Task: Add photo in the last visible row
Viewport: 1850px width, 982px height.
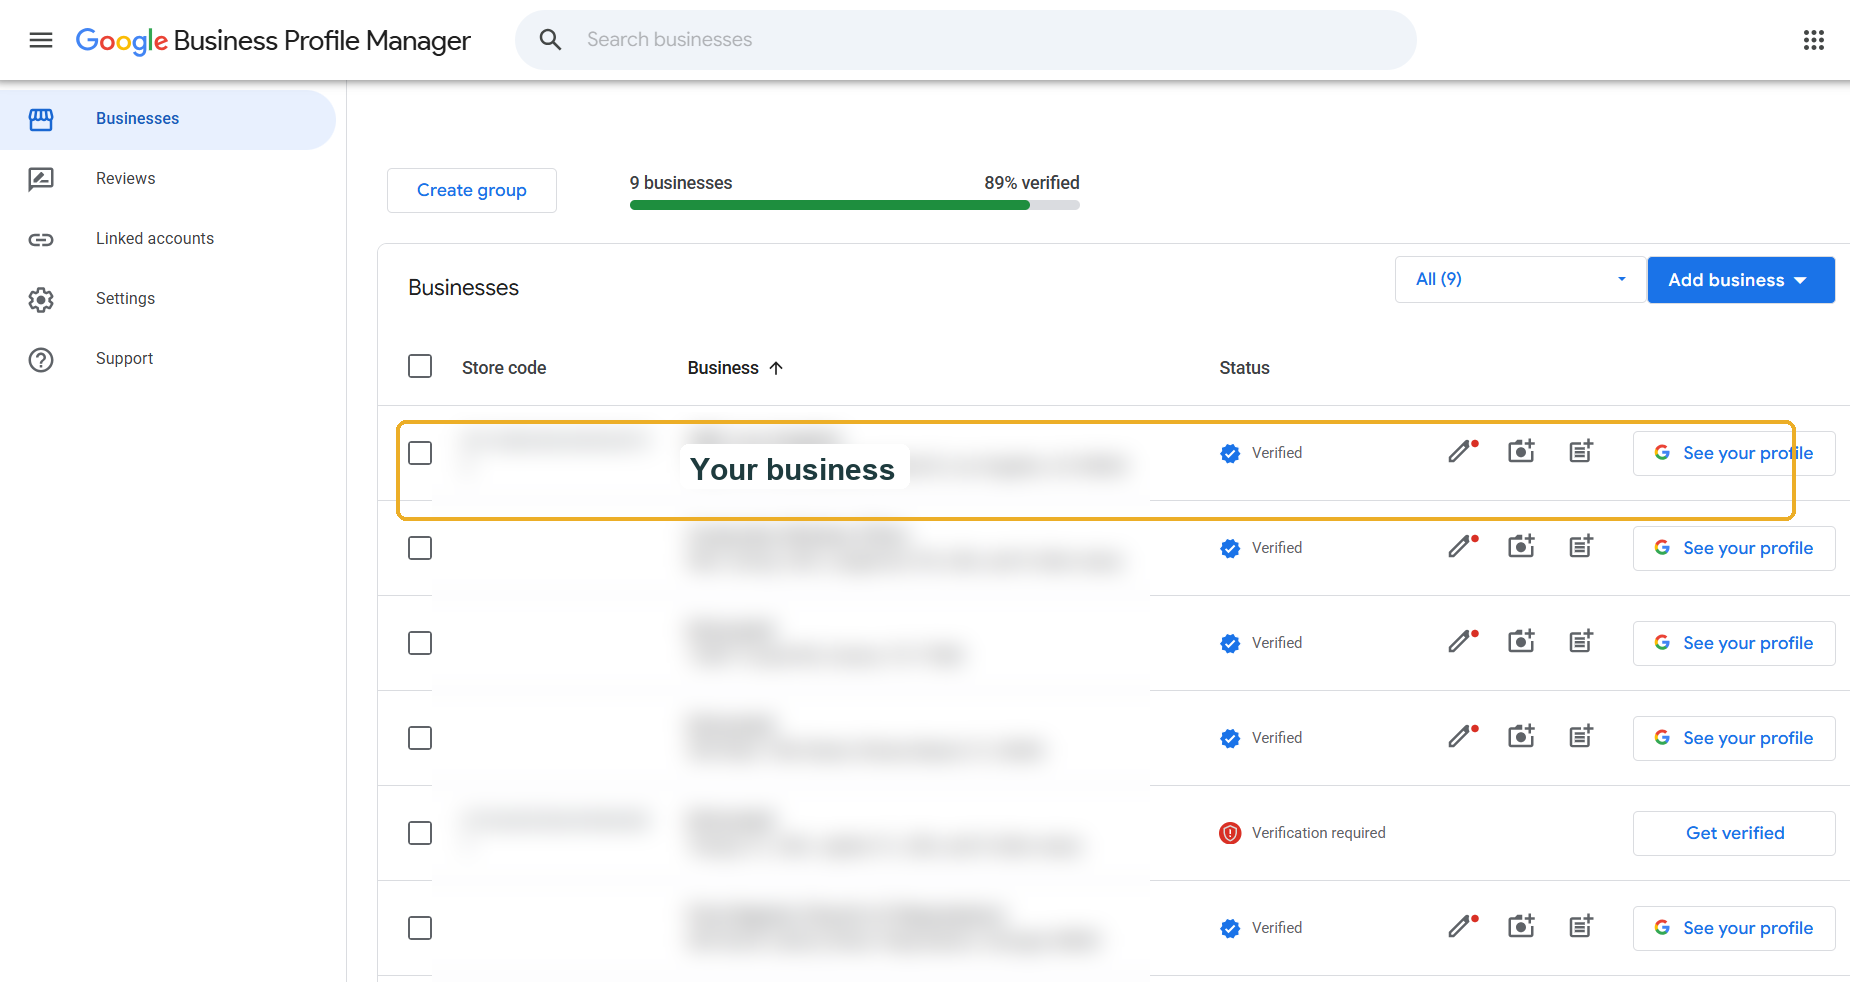Action: pyautogui.click(x=1521, y=927)
